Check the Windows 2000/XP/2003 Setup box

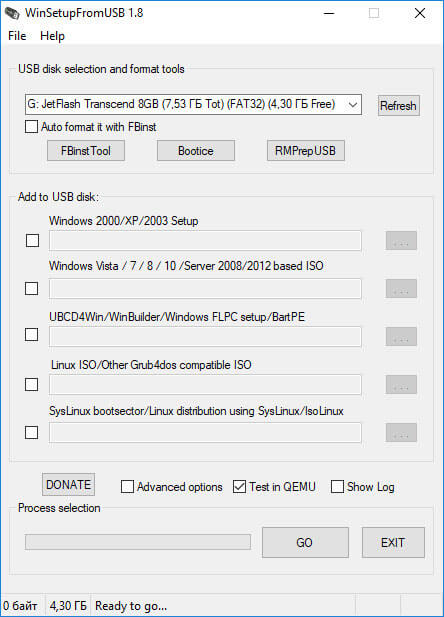pos(32,240)
